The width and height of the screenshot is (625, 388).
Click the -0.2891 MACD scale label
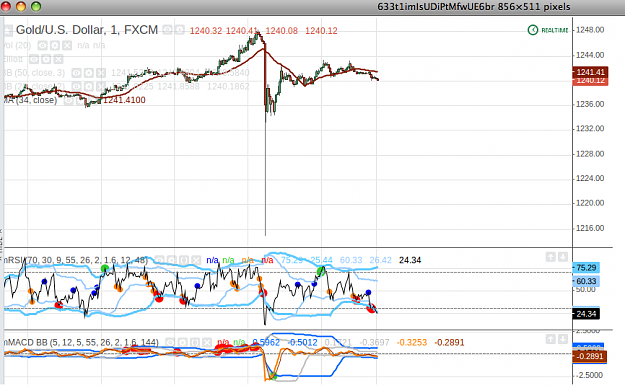click(590, 356)
